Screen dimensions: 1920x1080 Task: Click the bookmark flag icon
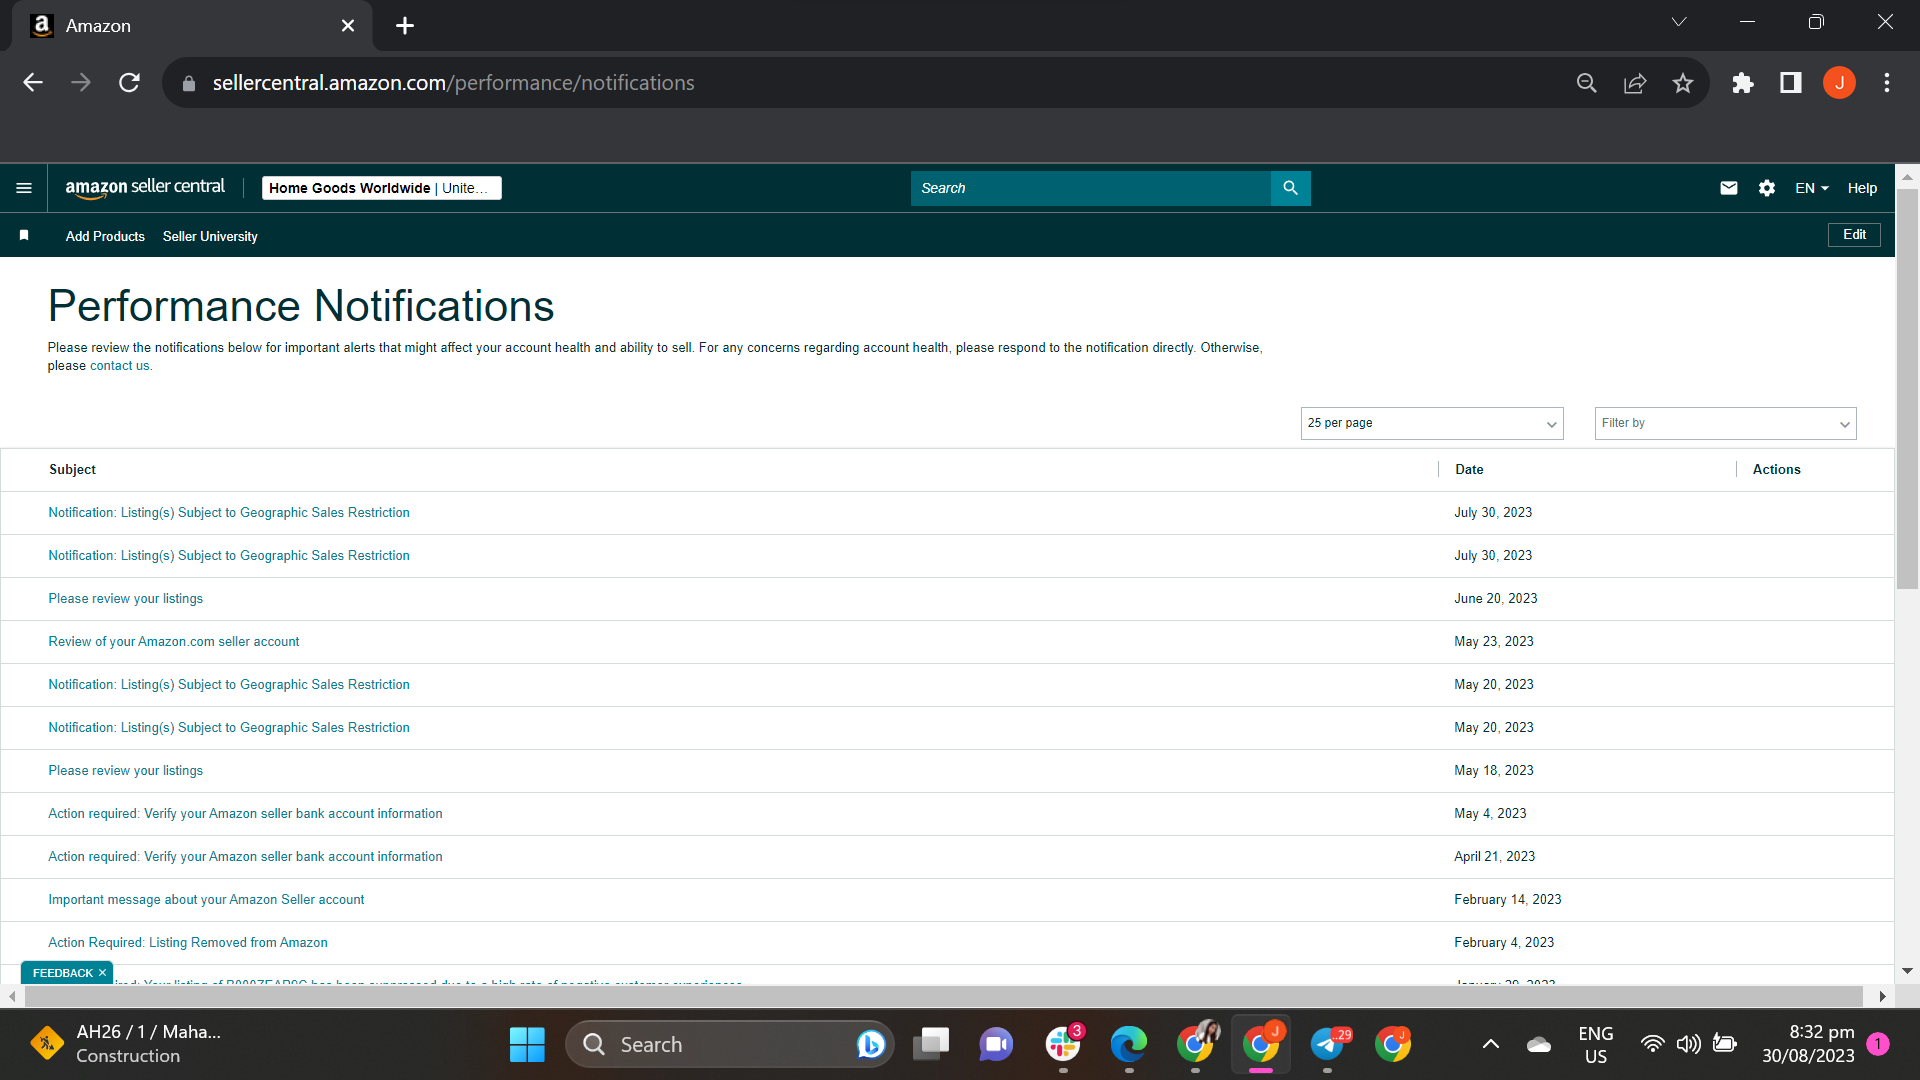(x=24, y=236)
